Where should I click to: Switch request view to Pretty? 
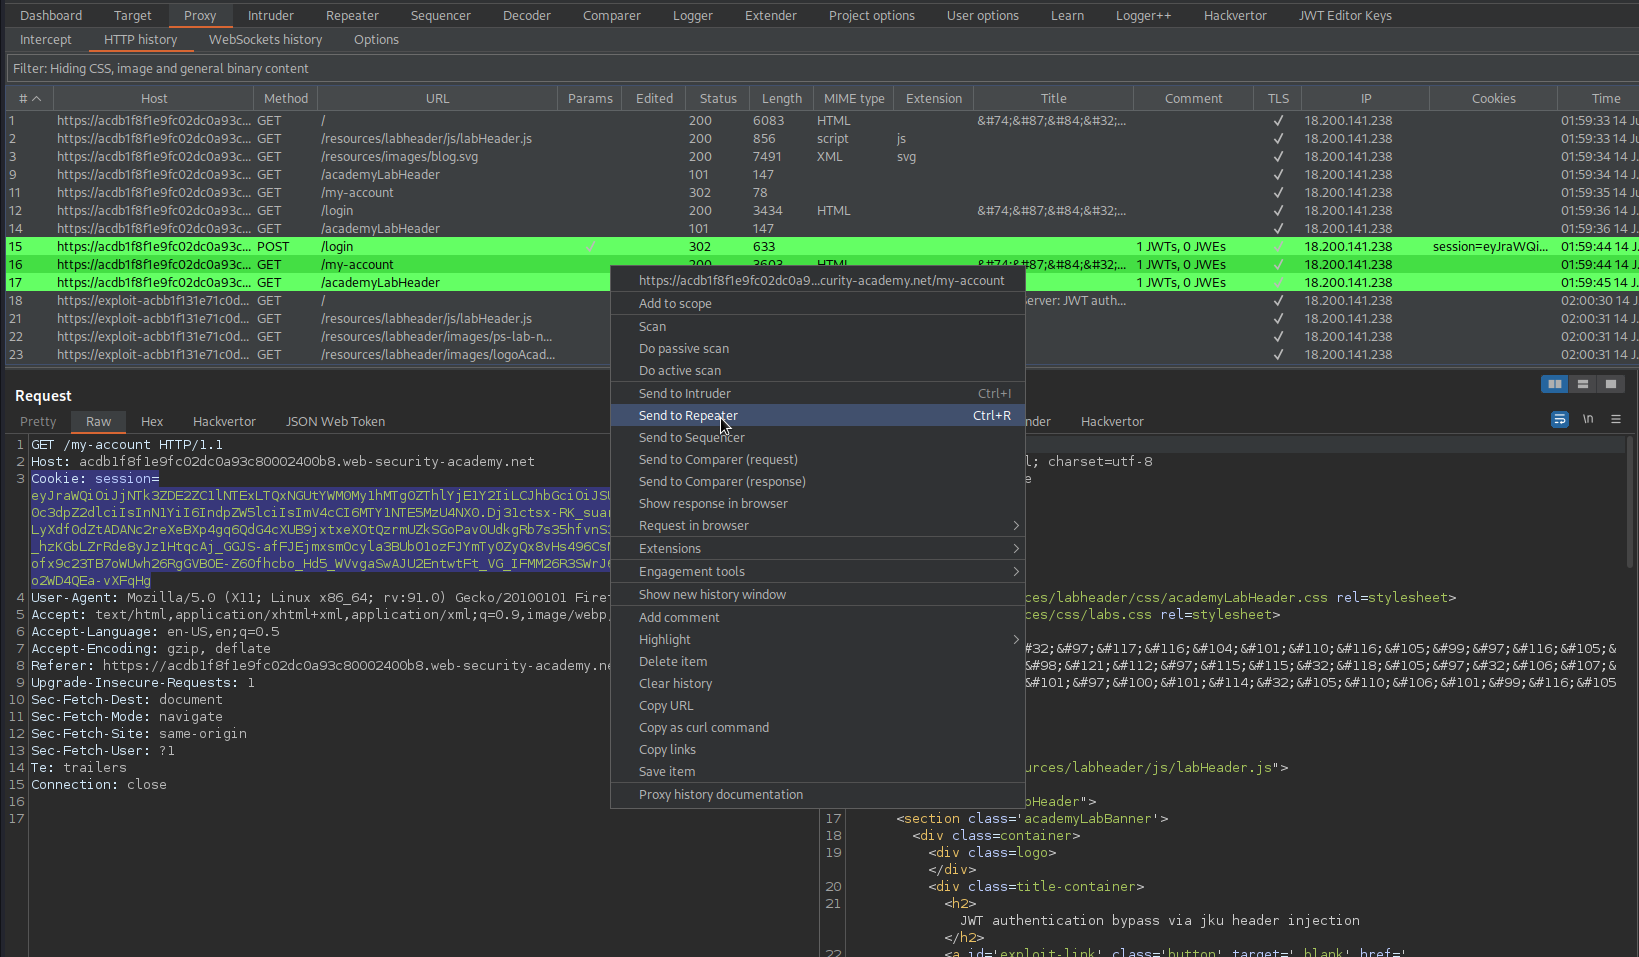pyautogui.click(x=38, y=421)
